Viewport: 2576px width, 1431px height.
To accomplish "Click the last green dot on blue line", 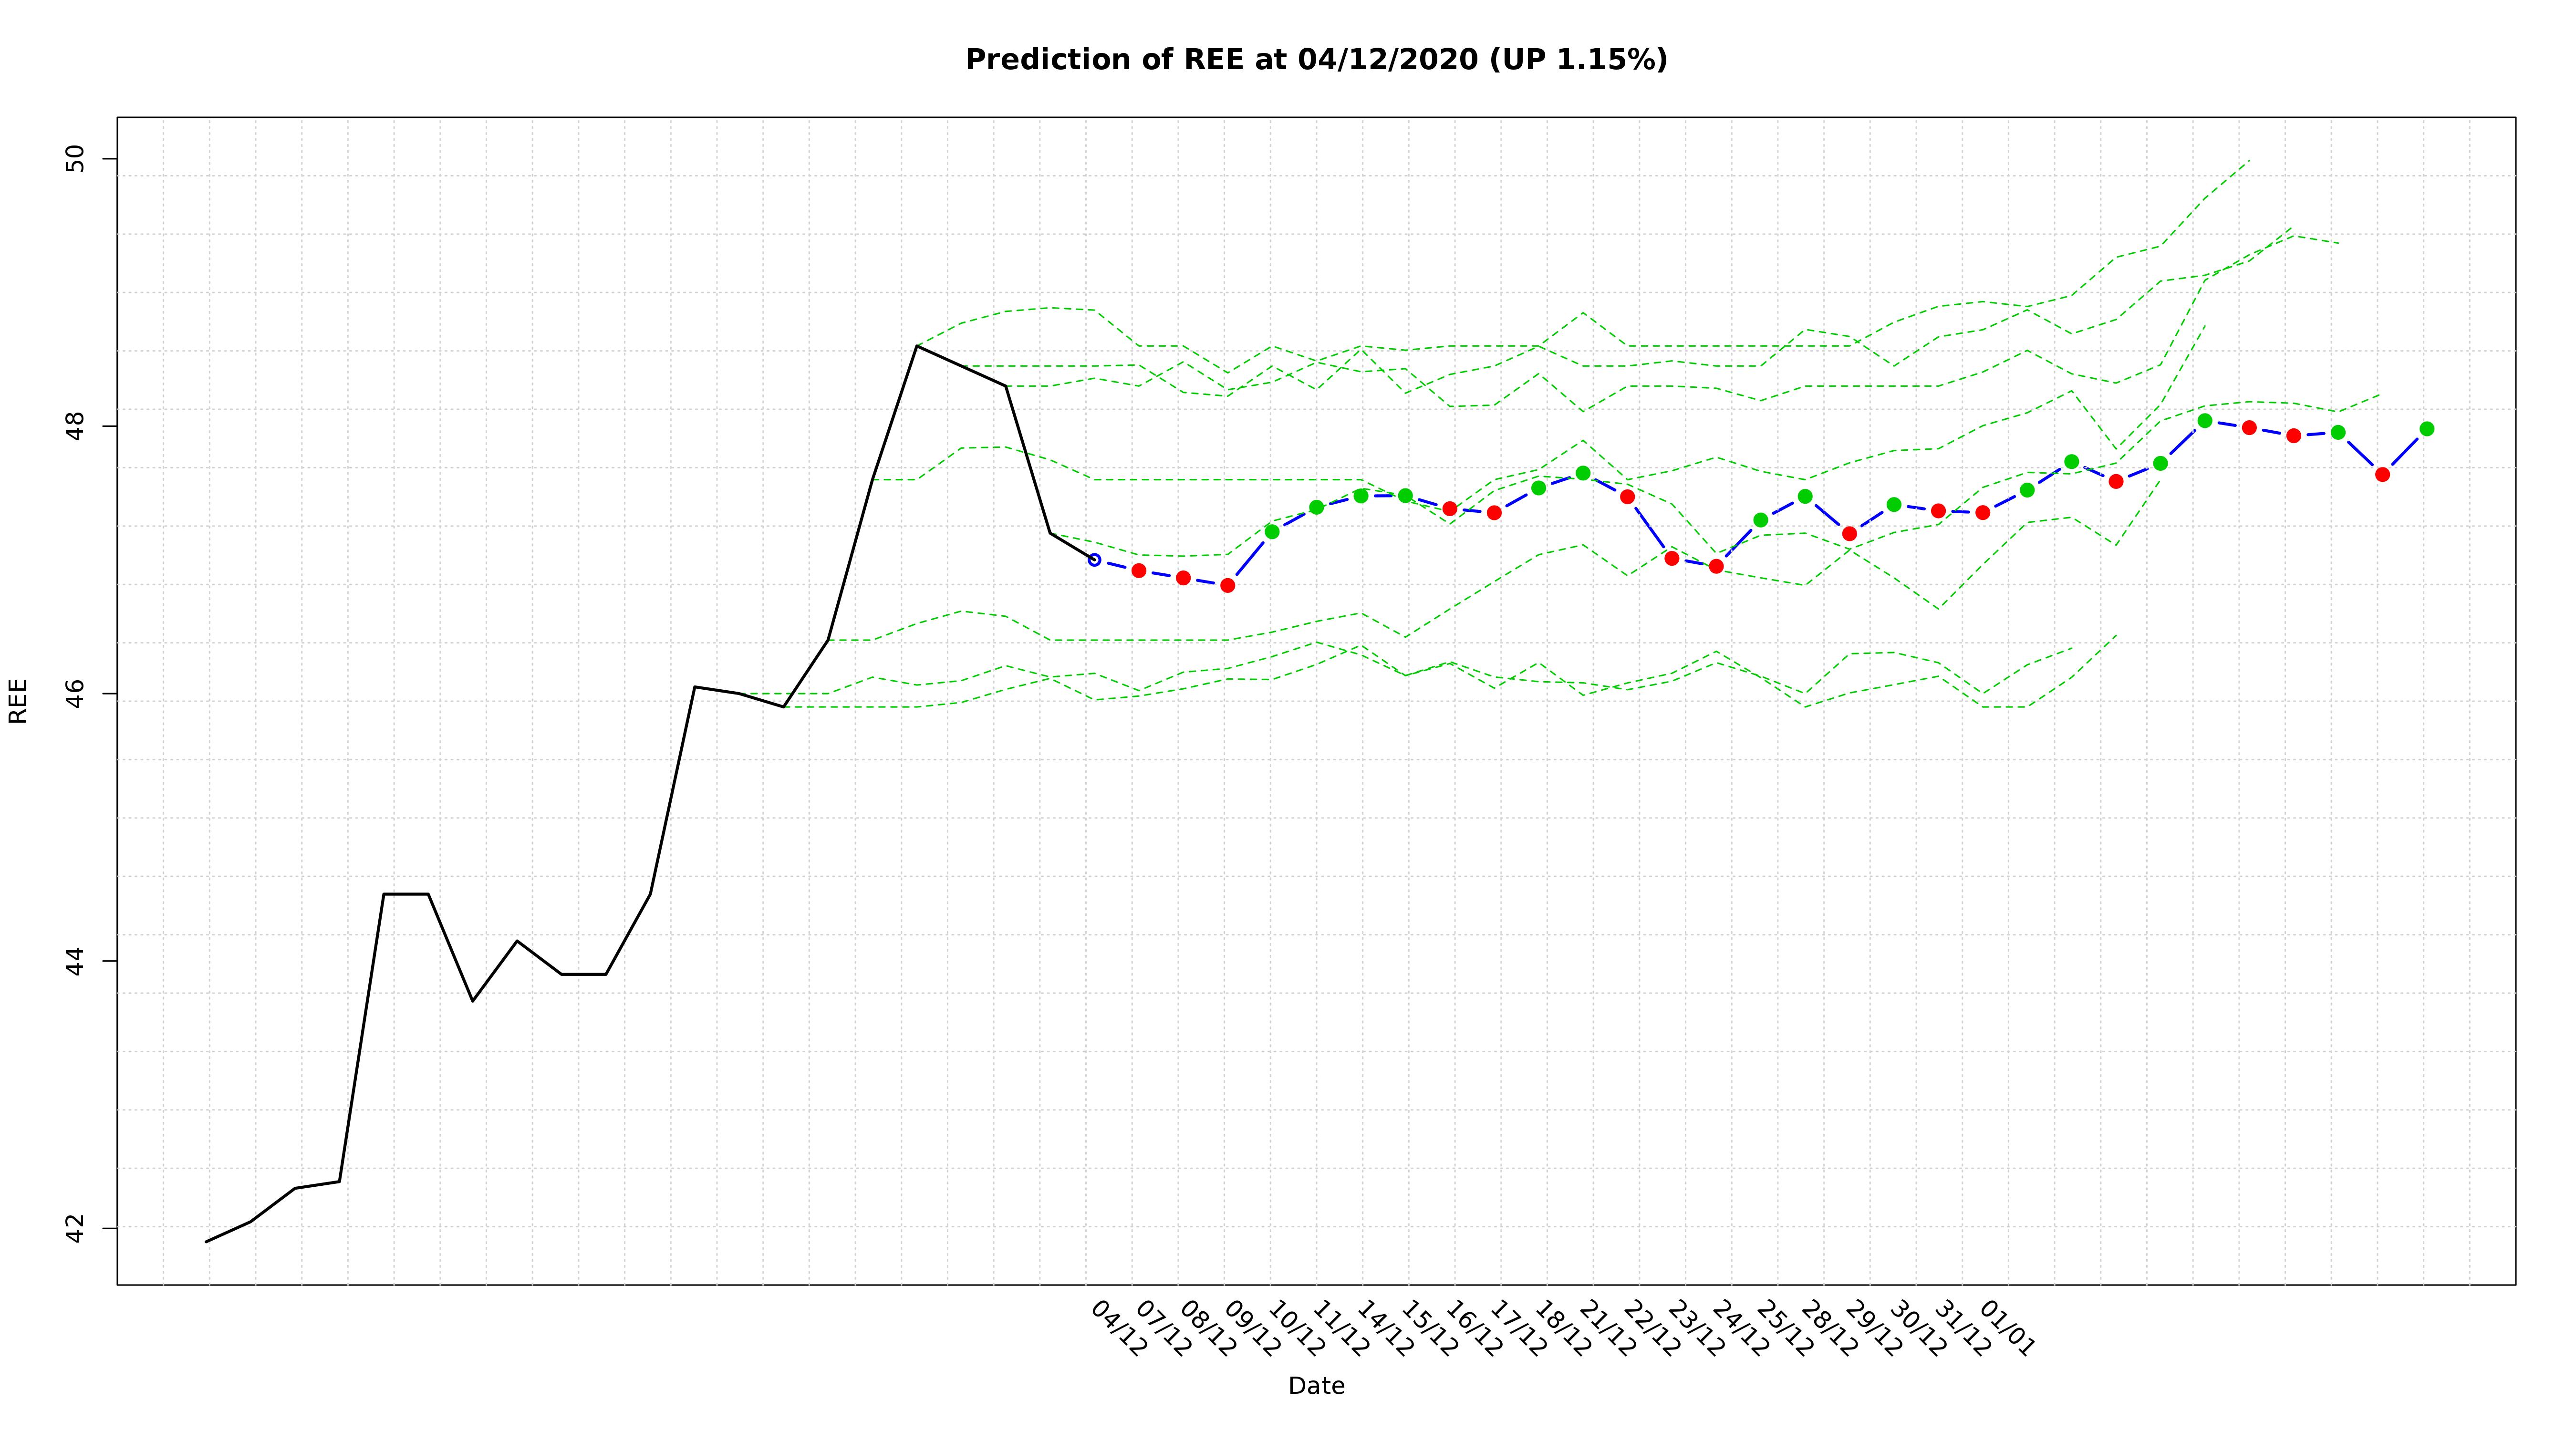I will (2427, 429).
